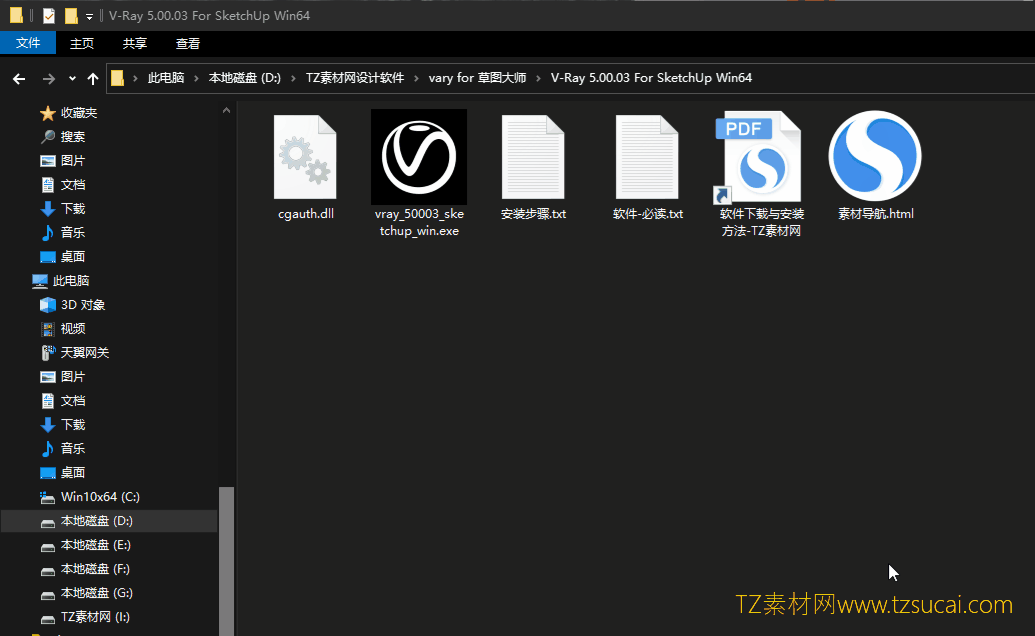Open the 主页 ribbon tab
Image resolution: width=1035 pixels, height=636 pixels.
tap(82, 44)
